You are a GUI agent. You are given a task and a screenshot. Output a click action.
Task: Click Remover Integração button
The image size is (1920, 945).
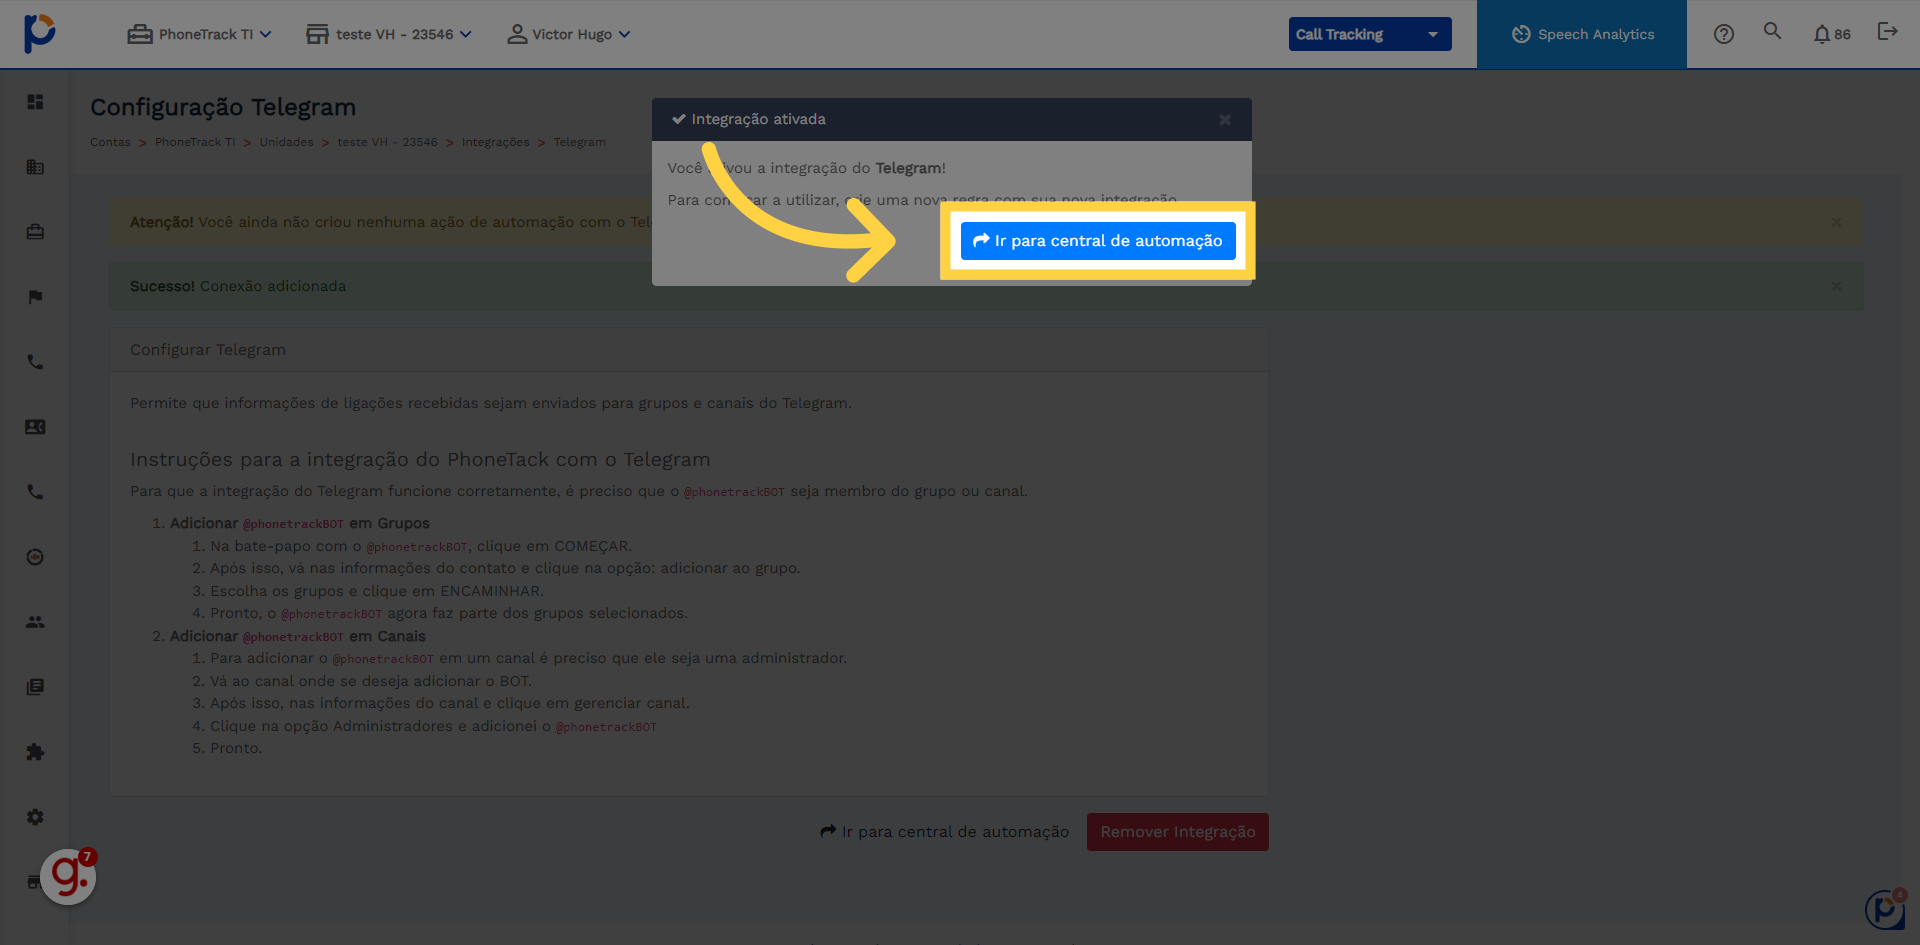click(x=1178, y=832)
